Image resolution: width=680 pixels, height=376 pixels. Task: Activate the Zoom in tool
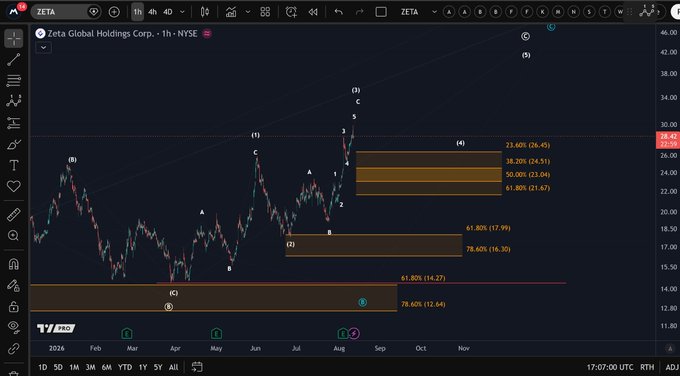[x=13, y=235]
